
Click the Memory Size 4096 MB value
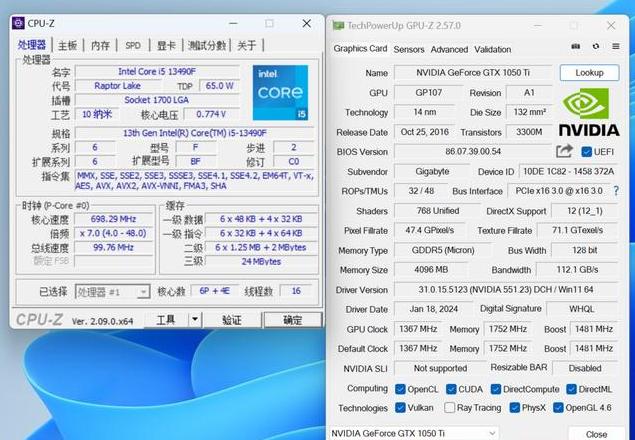coord(431,270)
